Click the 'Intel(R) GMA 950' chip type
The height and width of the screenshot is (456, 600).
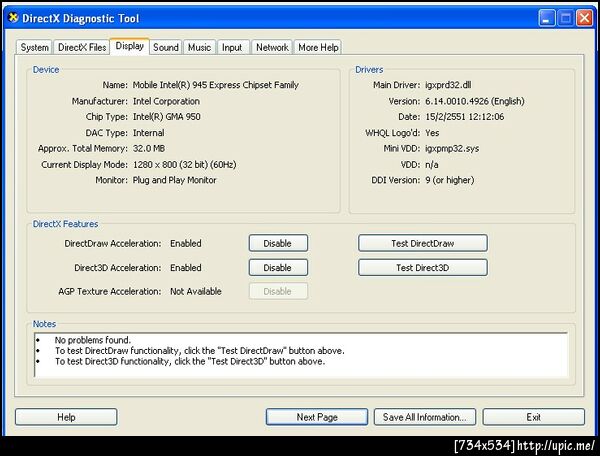point(166,117)
